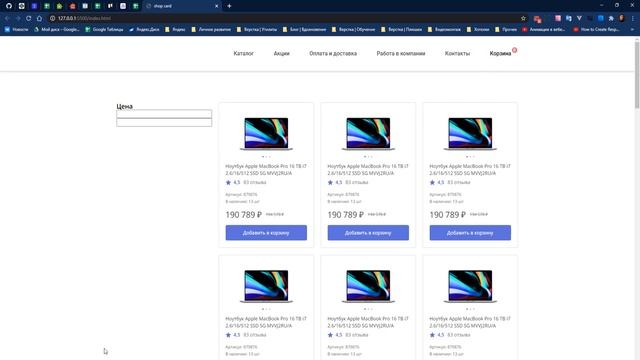Click the star rating icon in top-left card
Screen dimensions: 640x360
coord(228,182)
